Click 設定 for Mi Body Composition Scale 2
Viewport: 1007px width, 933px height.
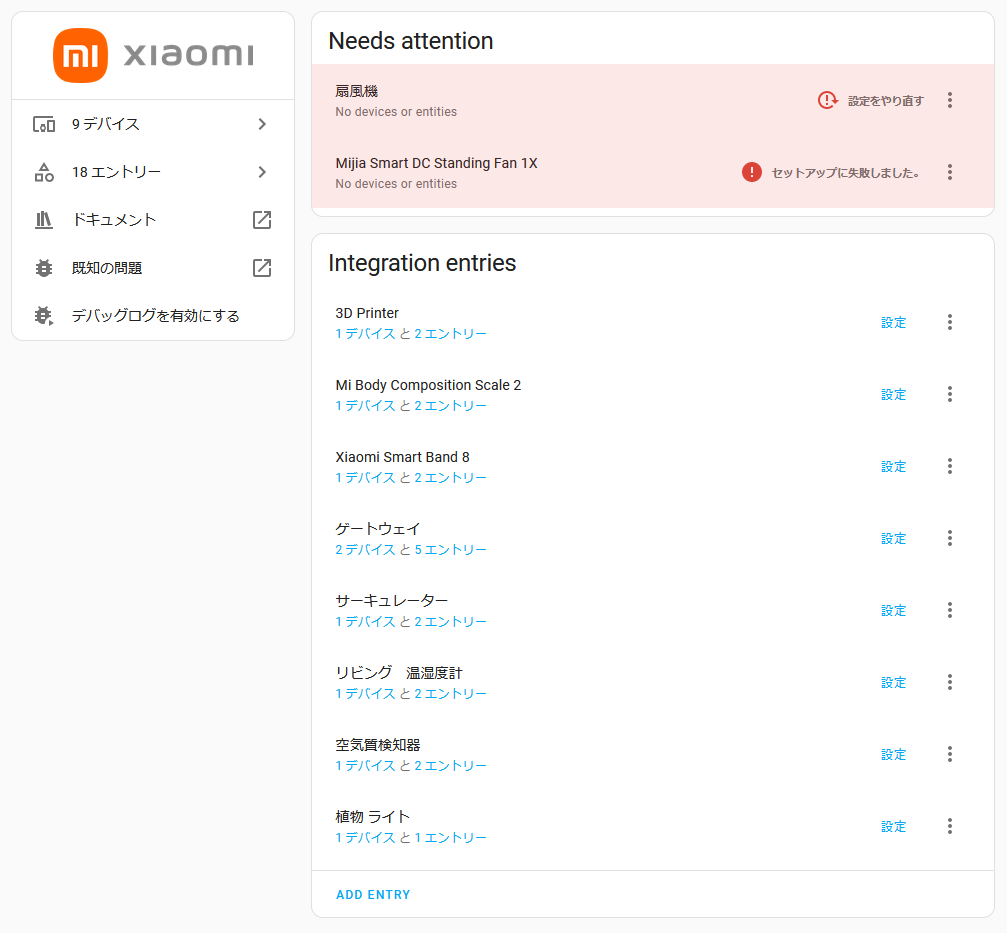(893, 394)
